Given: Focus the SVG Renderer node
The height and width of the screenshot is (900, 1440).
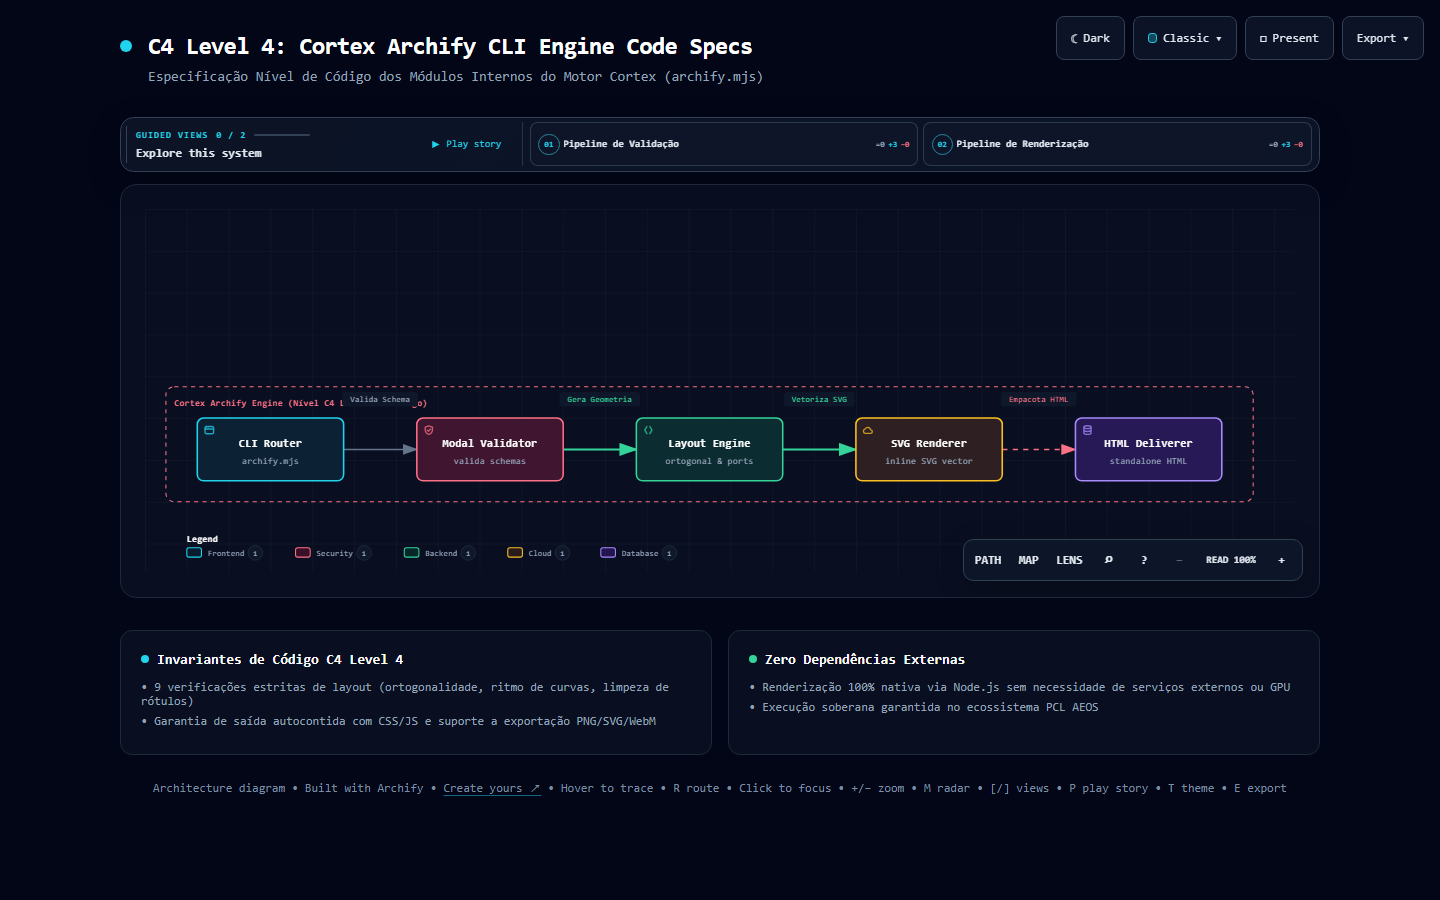Looking at the screenshot, I should click(x=929, y=450).
